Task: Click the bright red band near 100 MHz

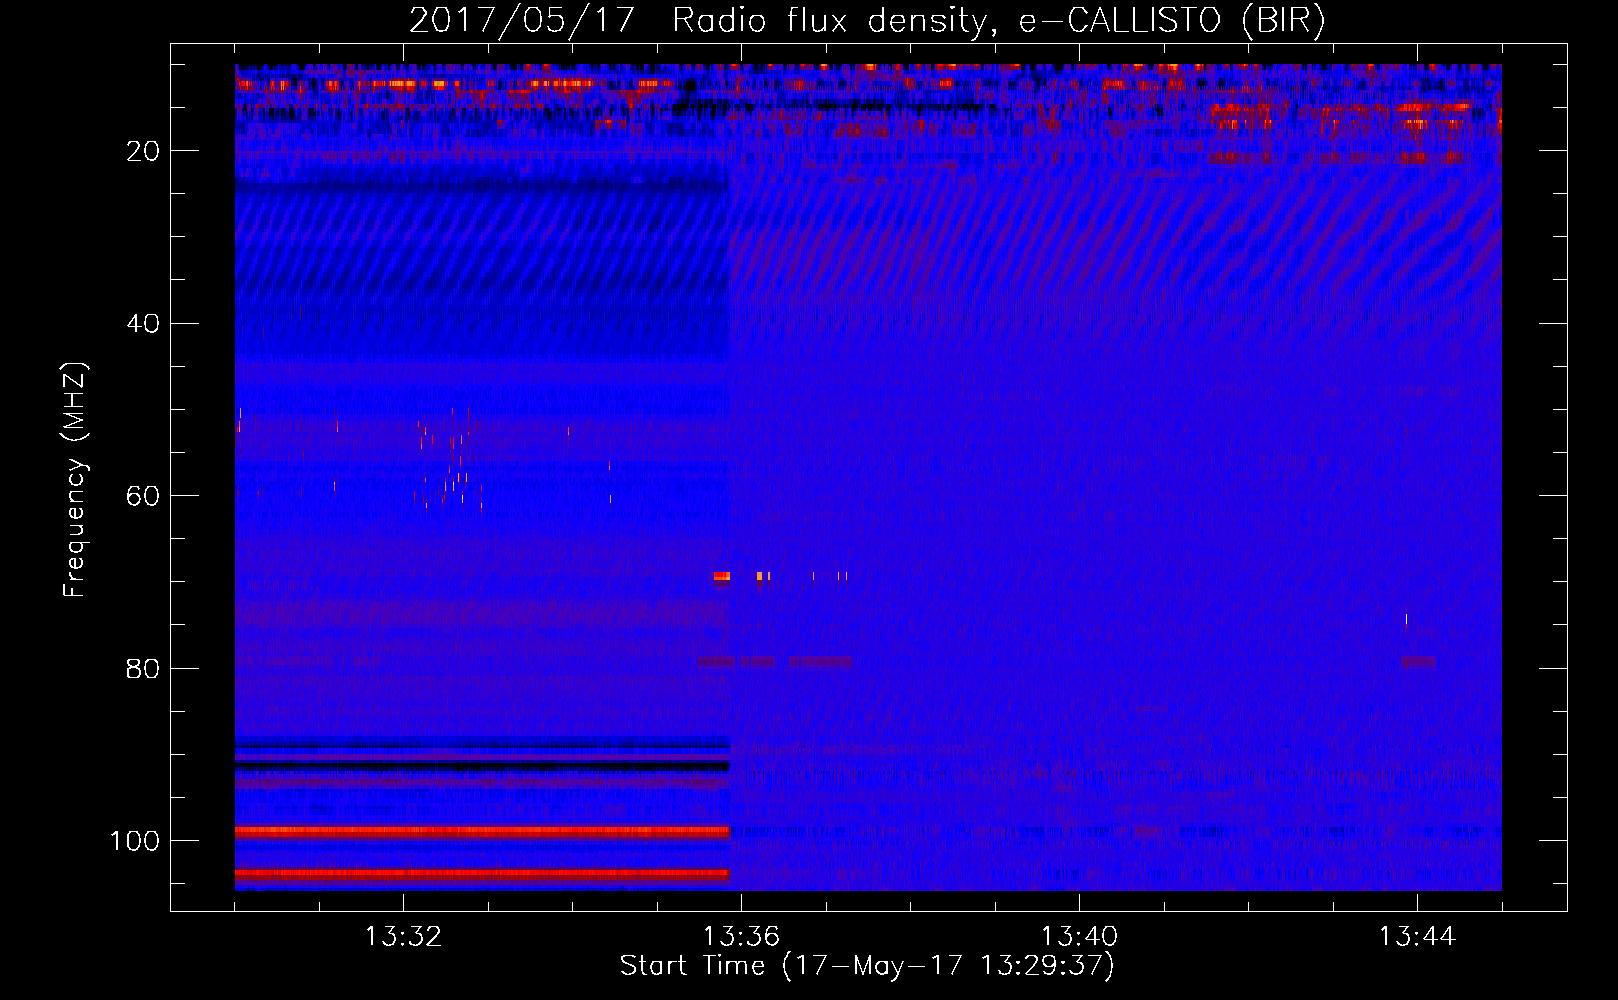Action: tap(482, 831)
